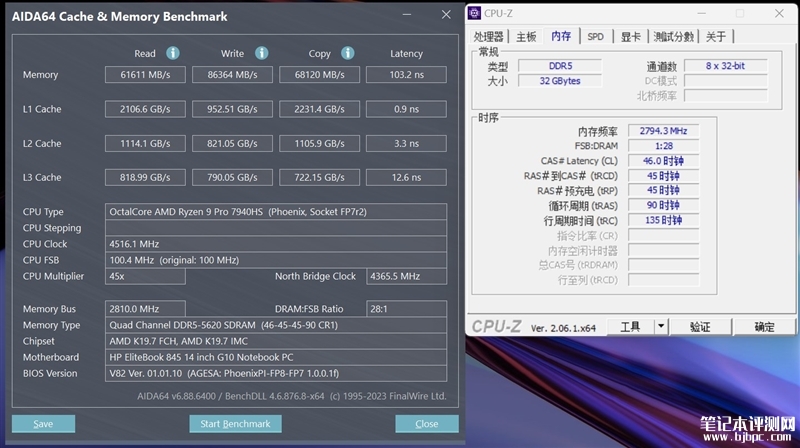This screenshot has width=800, height=448.
Task: Click the Motherboard field HP EliteBook 845
Action: [x=276, y=357]
